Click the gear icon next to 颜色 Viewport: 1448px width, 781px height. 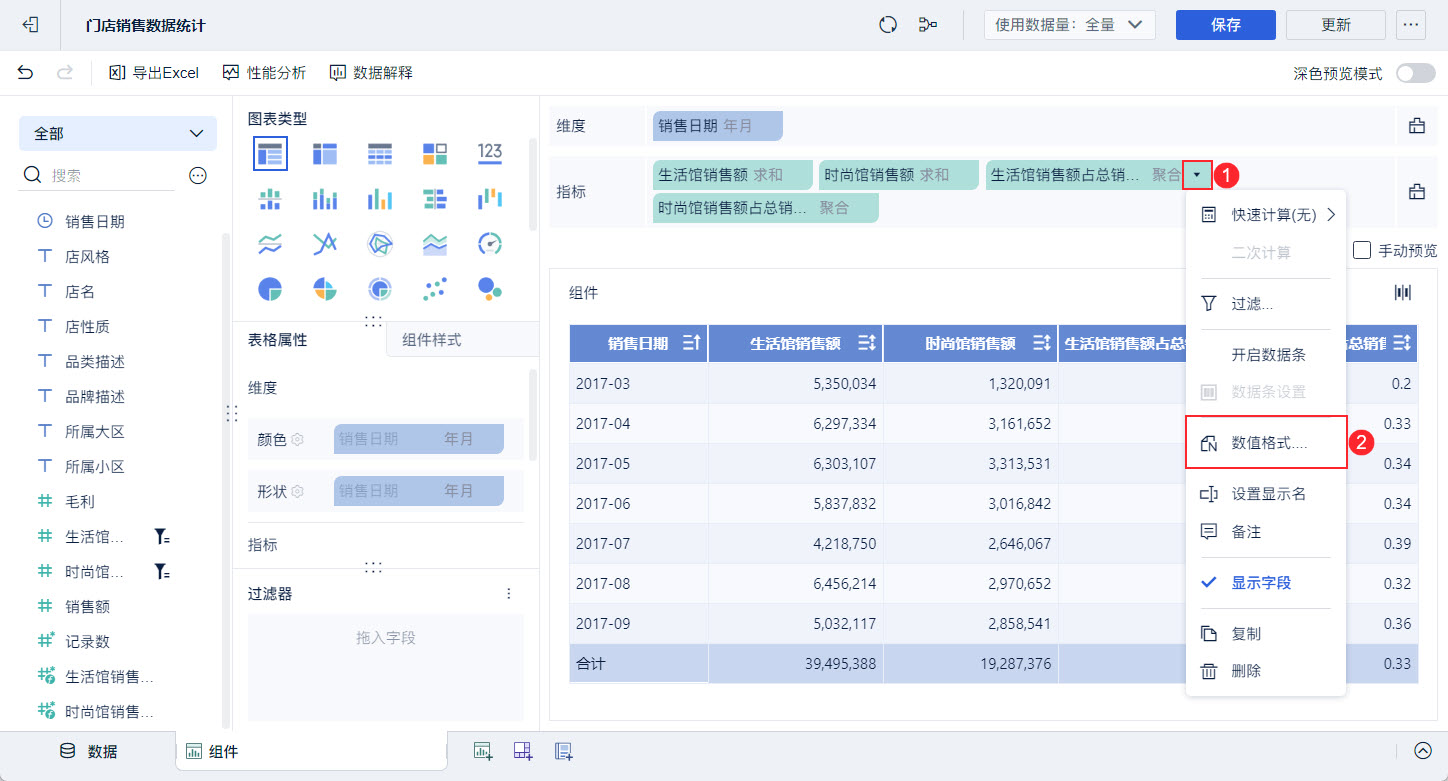point(297,439)
